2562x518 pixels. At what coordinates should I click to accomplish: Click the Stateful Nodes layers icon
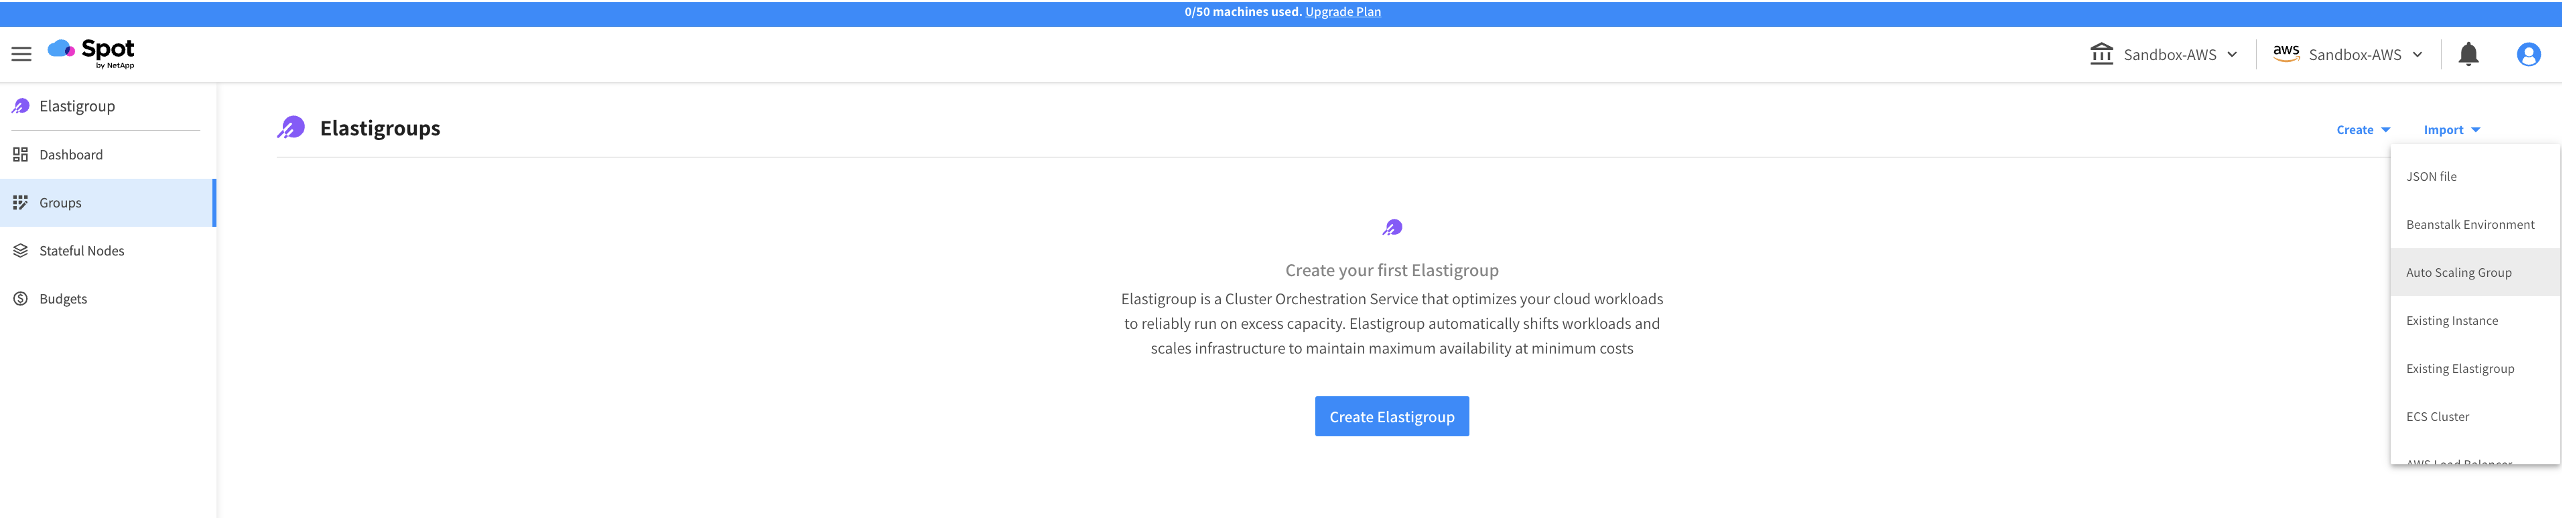pos(20,251)
